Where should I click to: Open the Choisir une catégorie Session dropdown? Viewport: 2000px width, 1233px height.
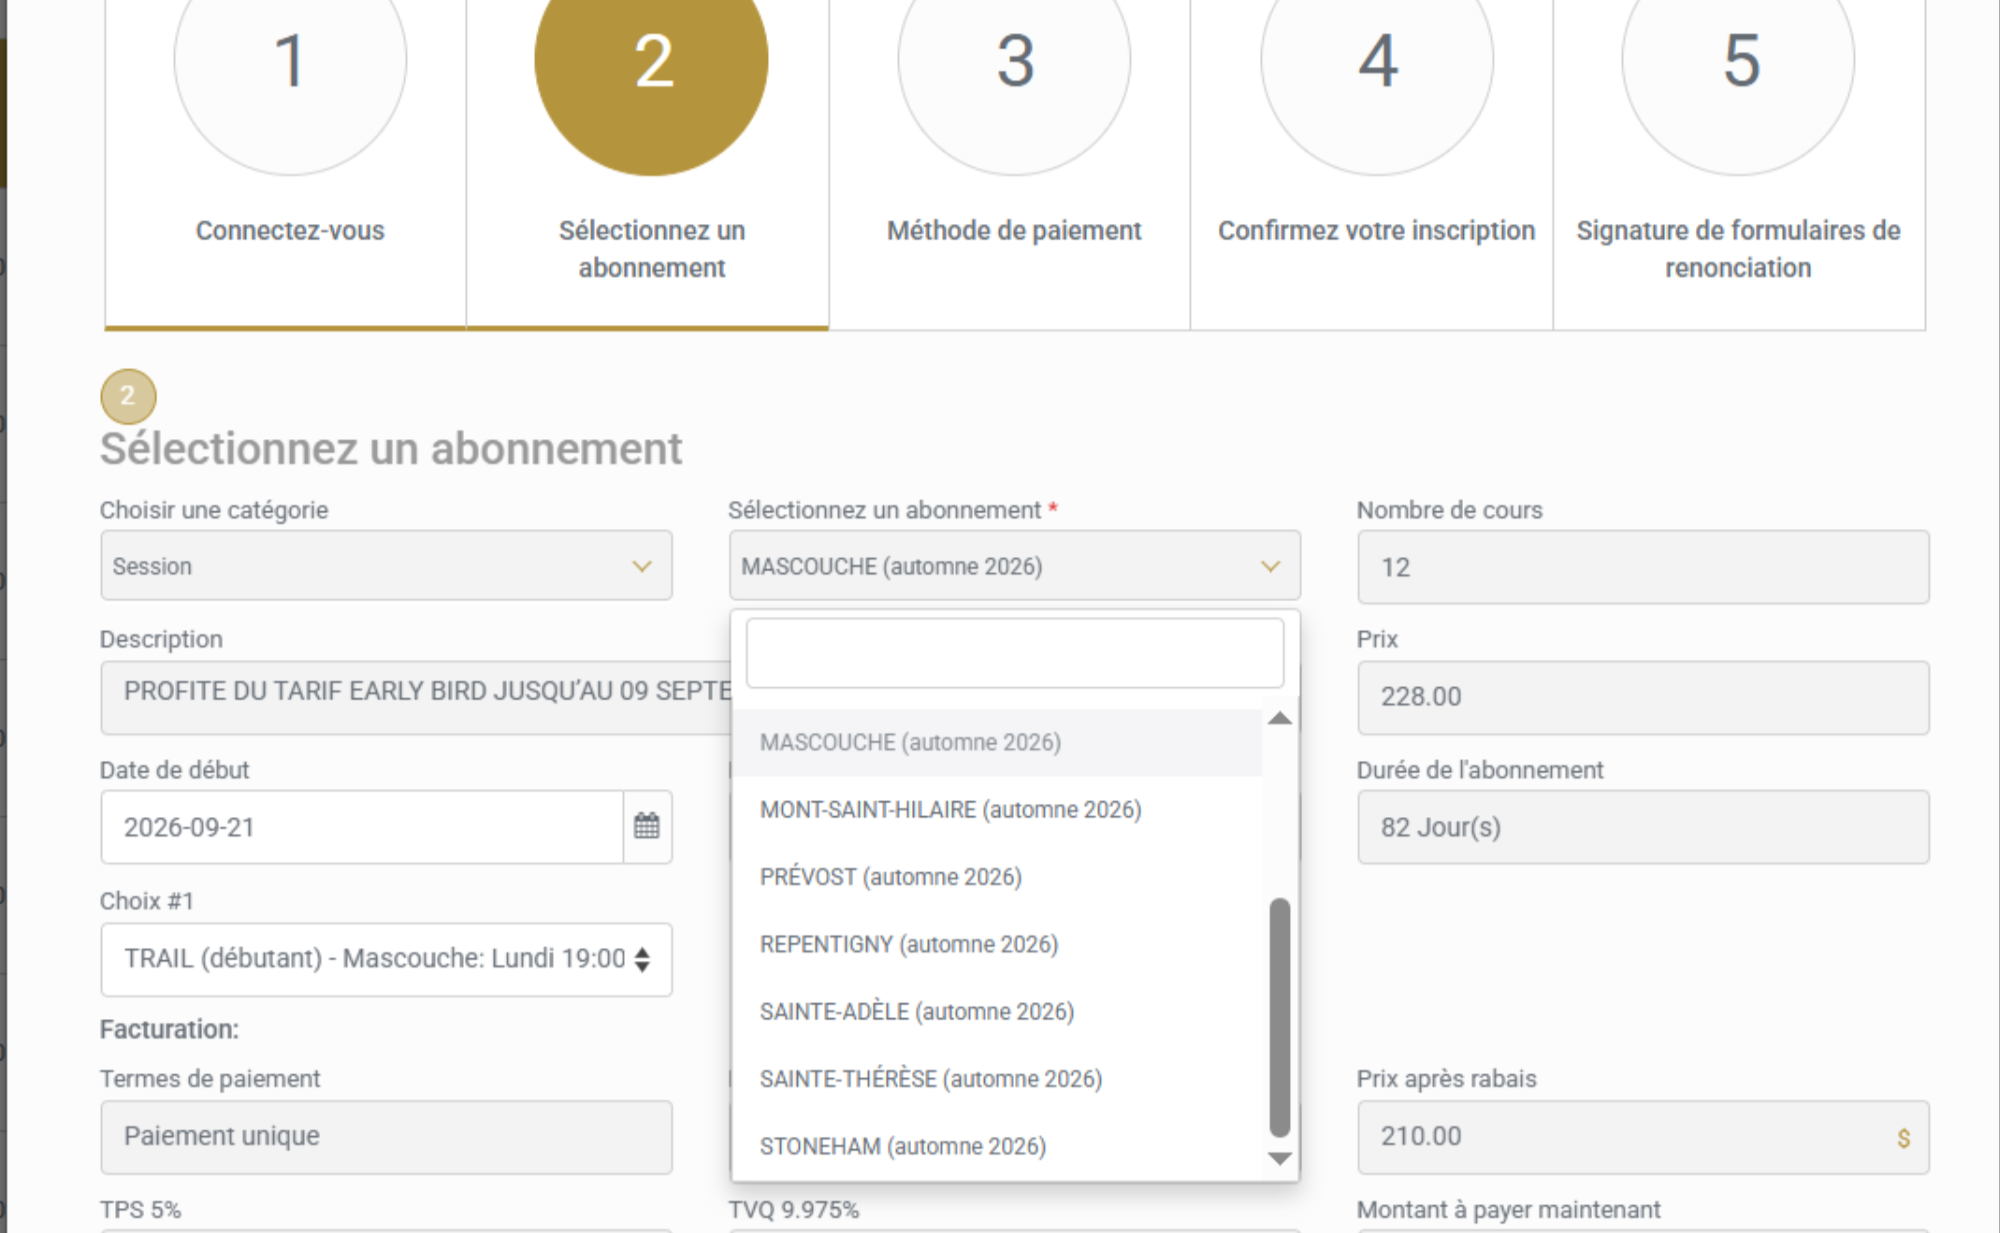click(x=386, y=566)
